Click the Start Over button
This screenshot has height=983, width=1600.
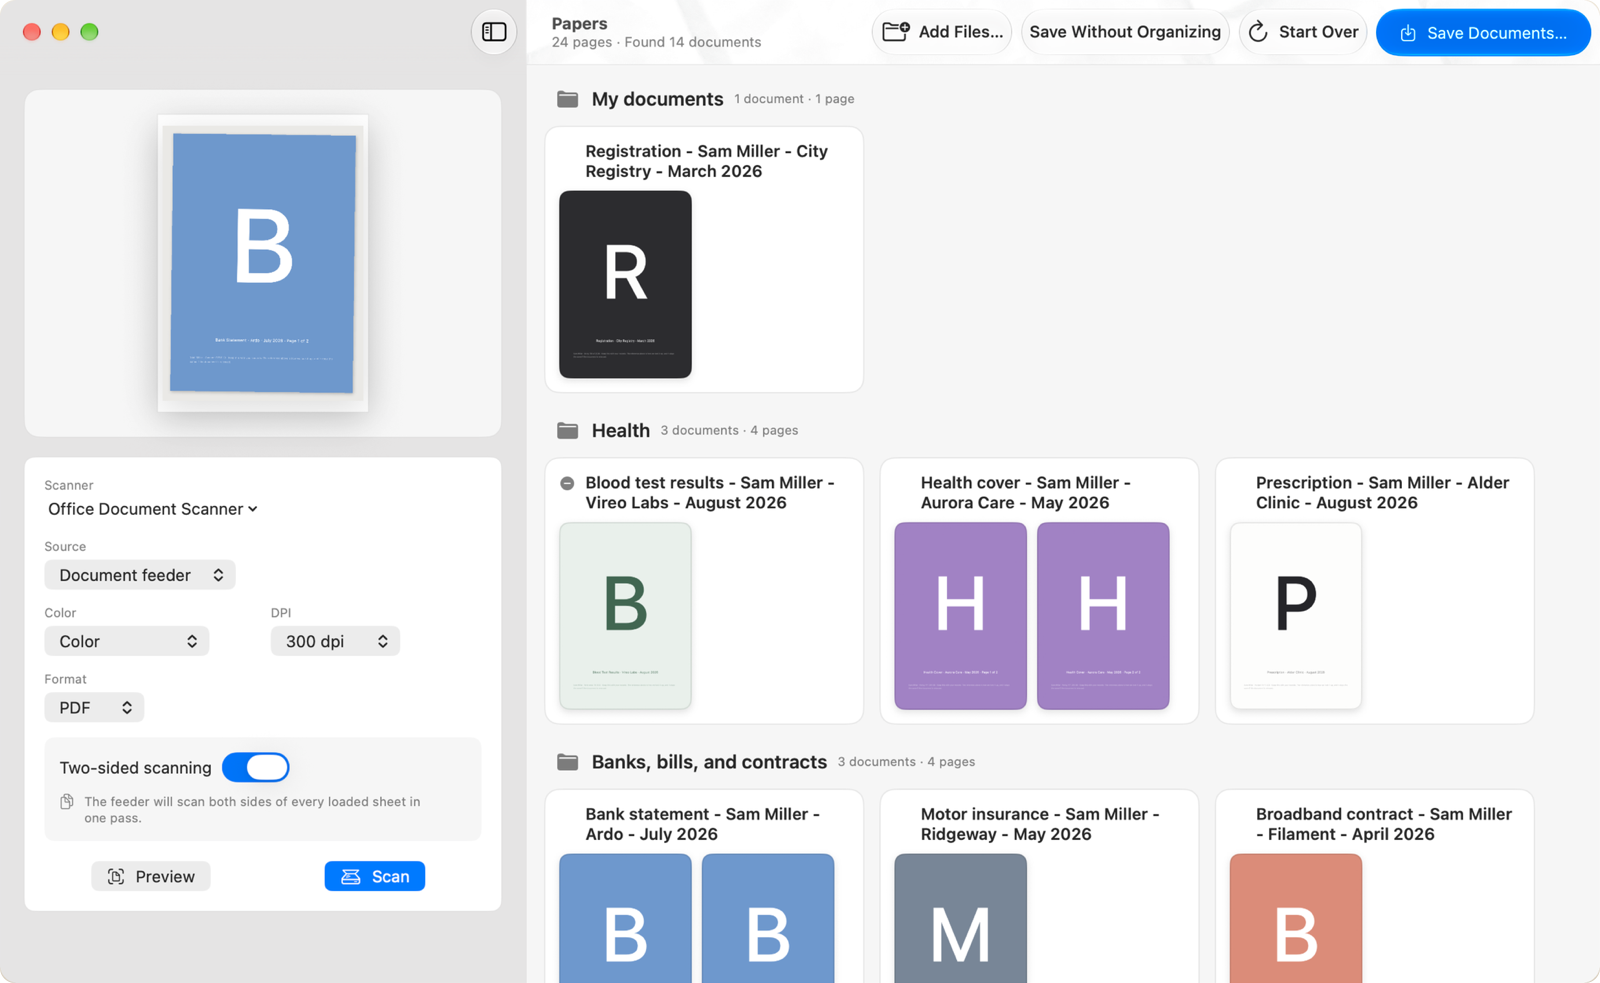coord(1303,32)
